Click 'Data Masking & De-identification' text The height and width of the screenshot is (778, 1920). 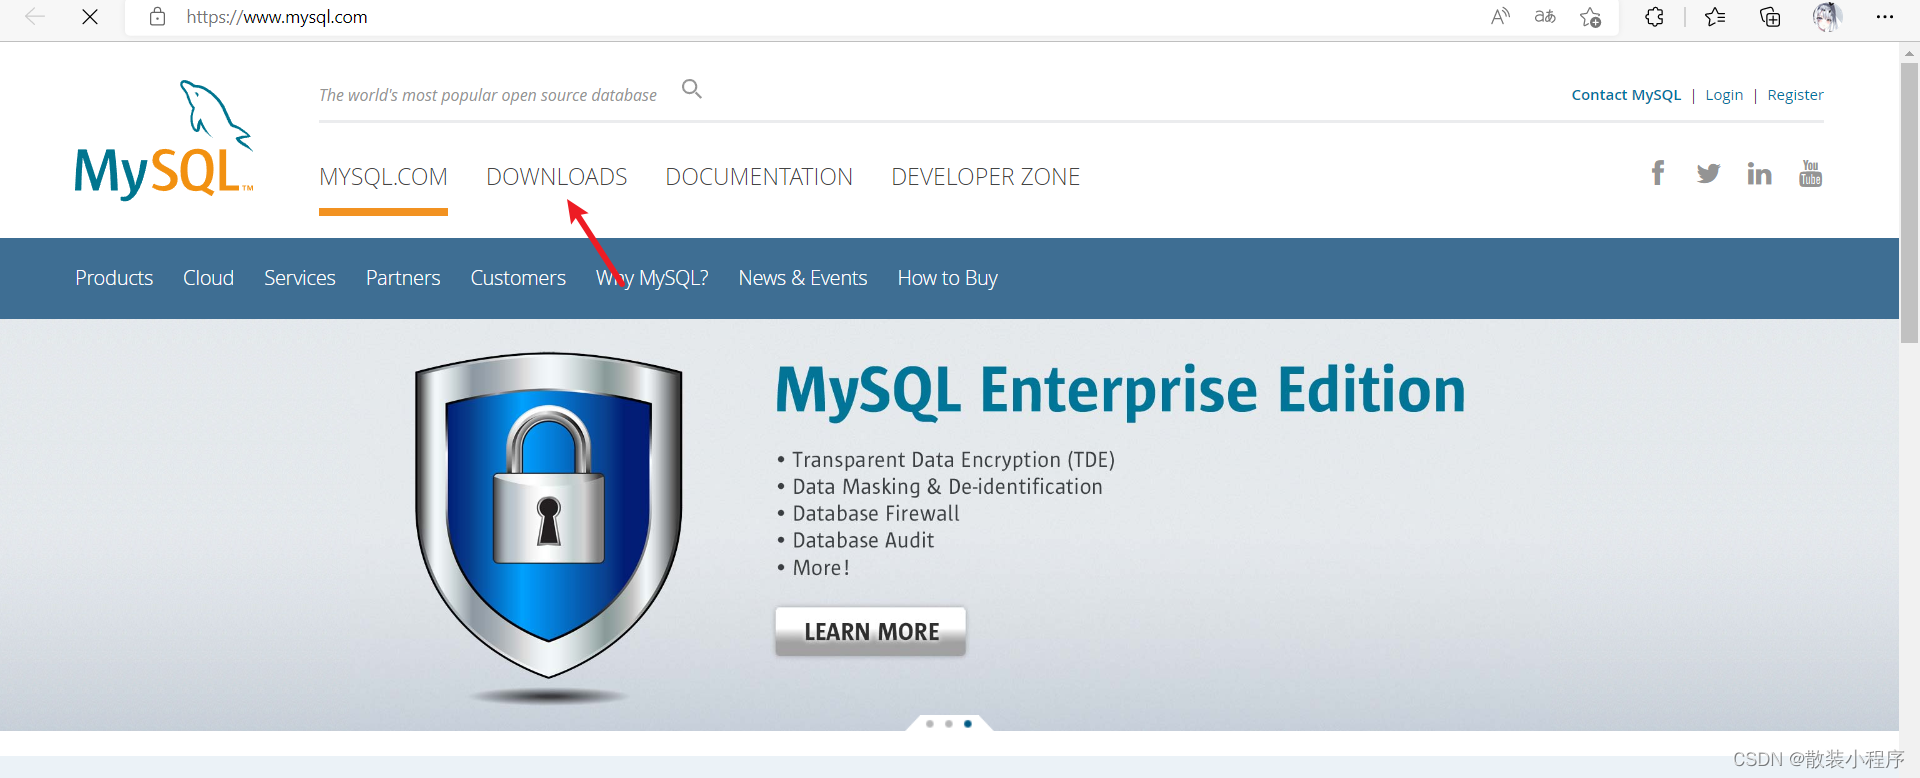(x=947, y=487)
